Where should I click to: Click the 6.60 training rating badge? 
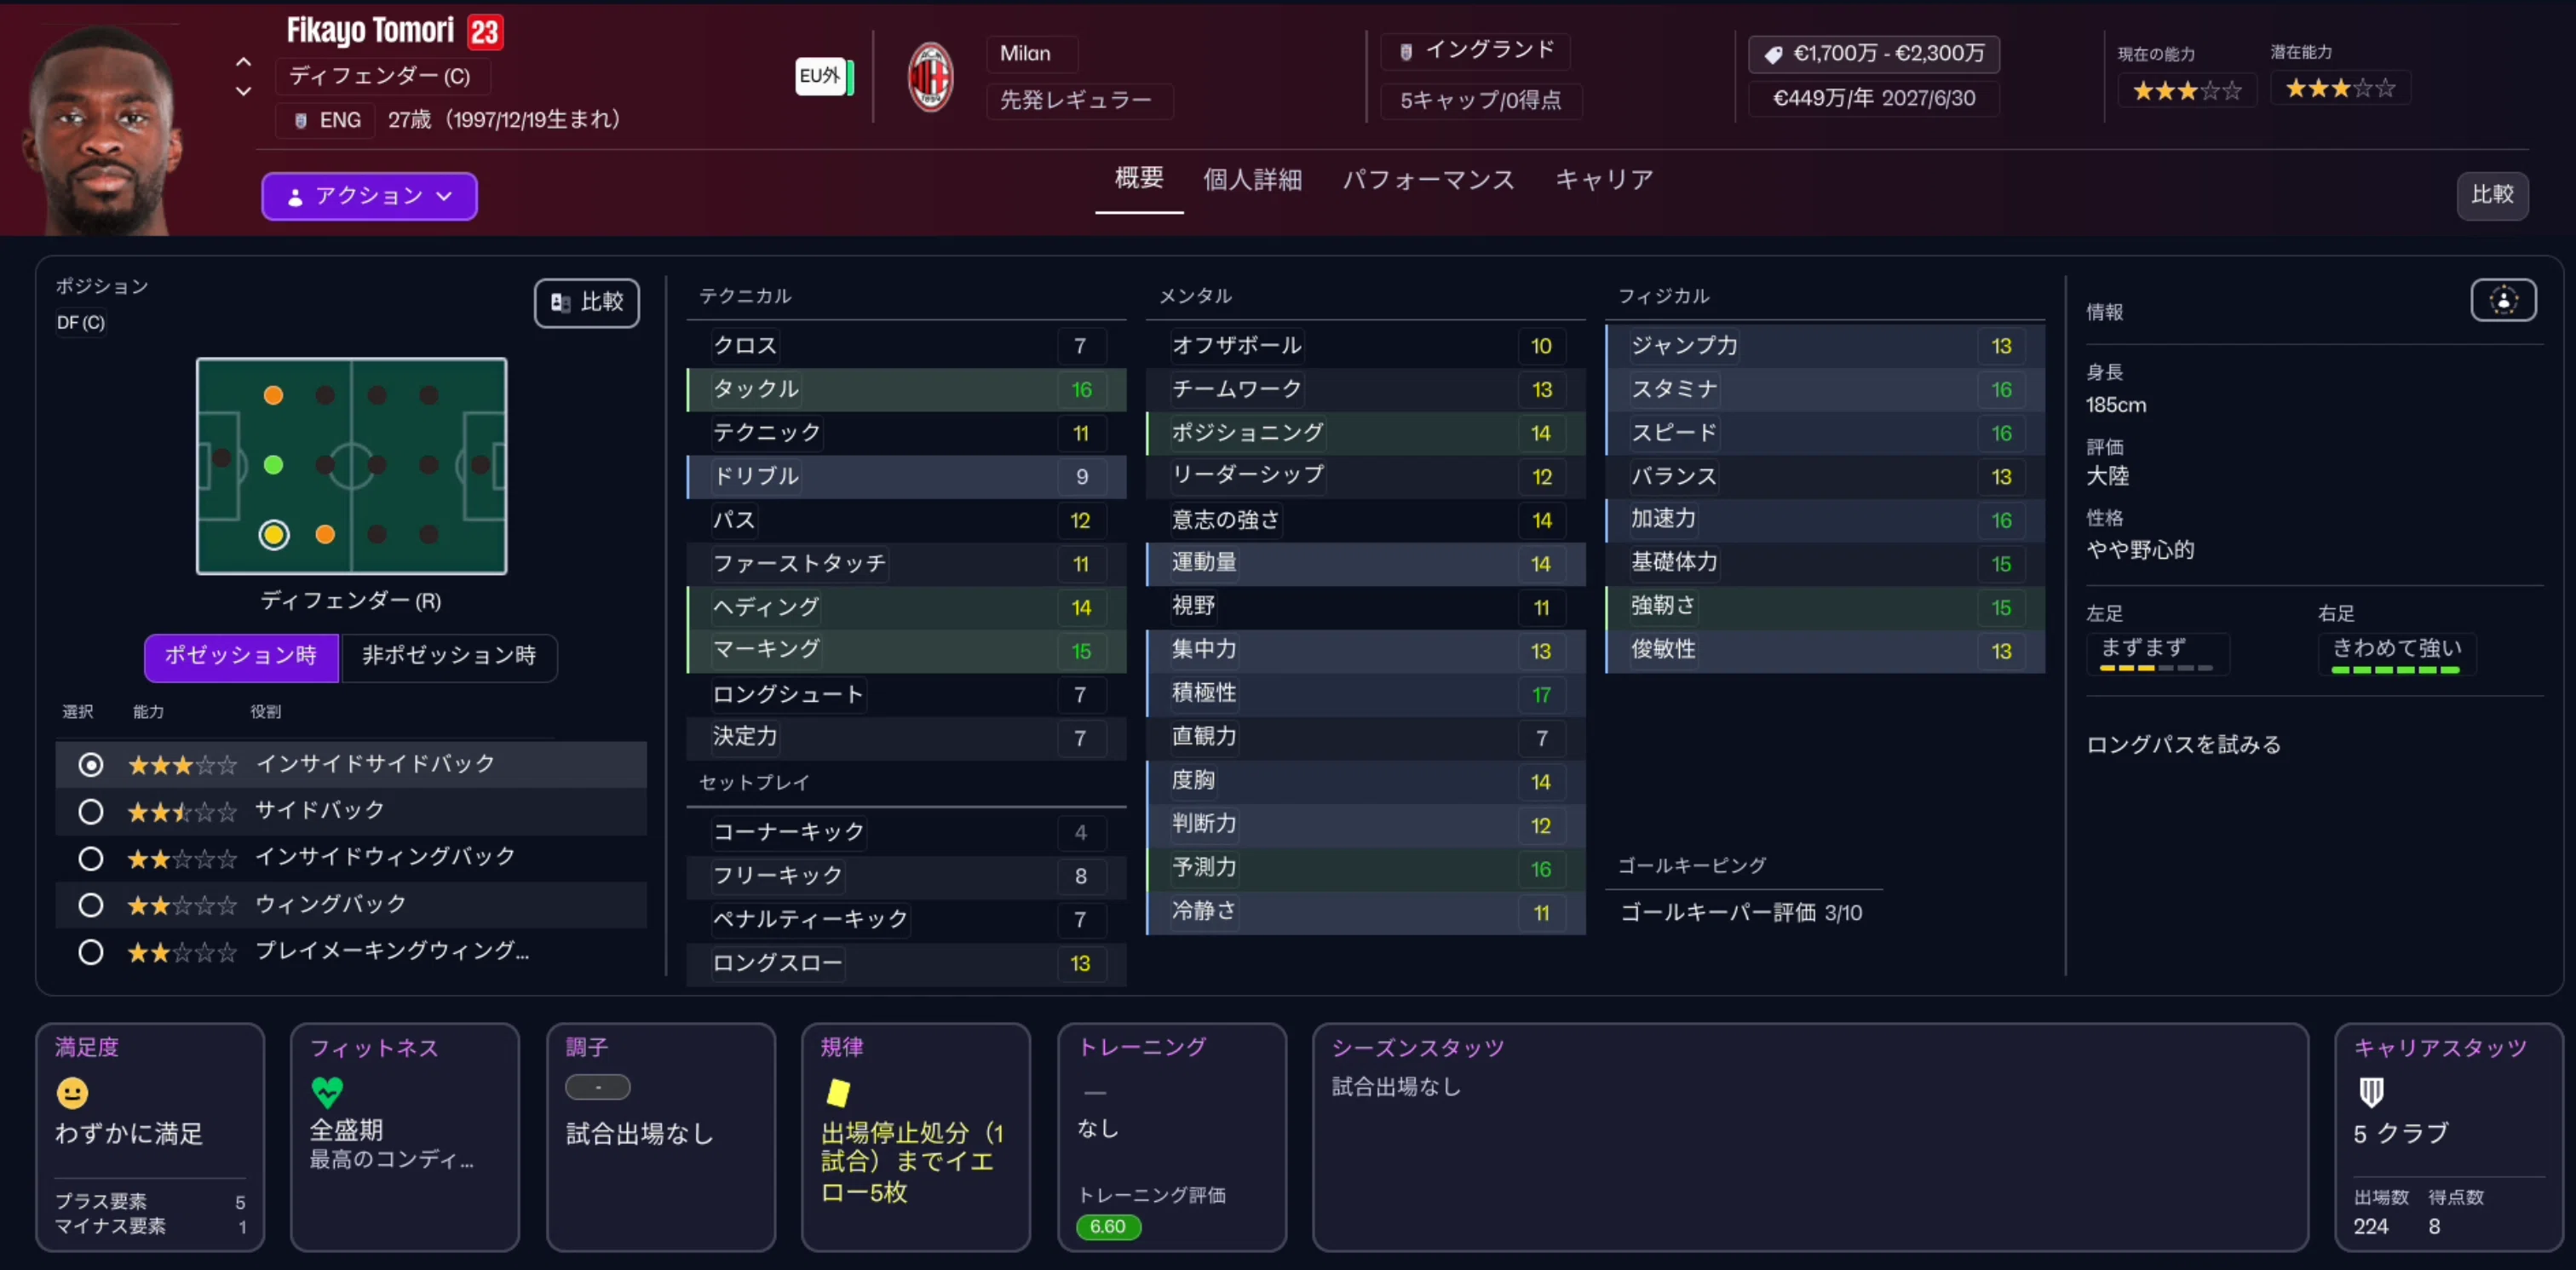[x=1108, y=1227]
